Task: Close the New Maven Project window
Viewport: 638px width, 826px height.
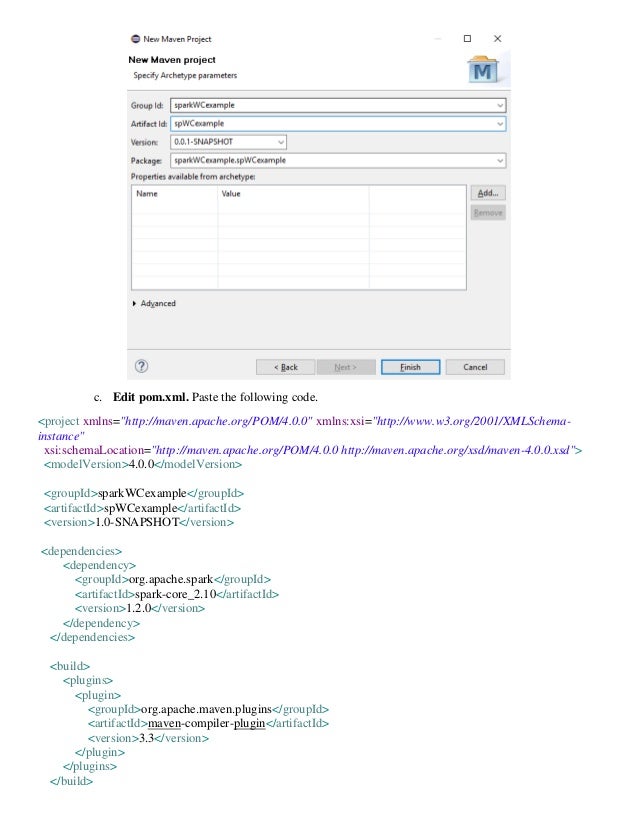Action: [497, 38]
